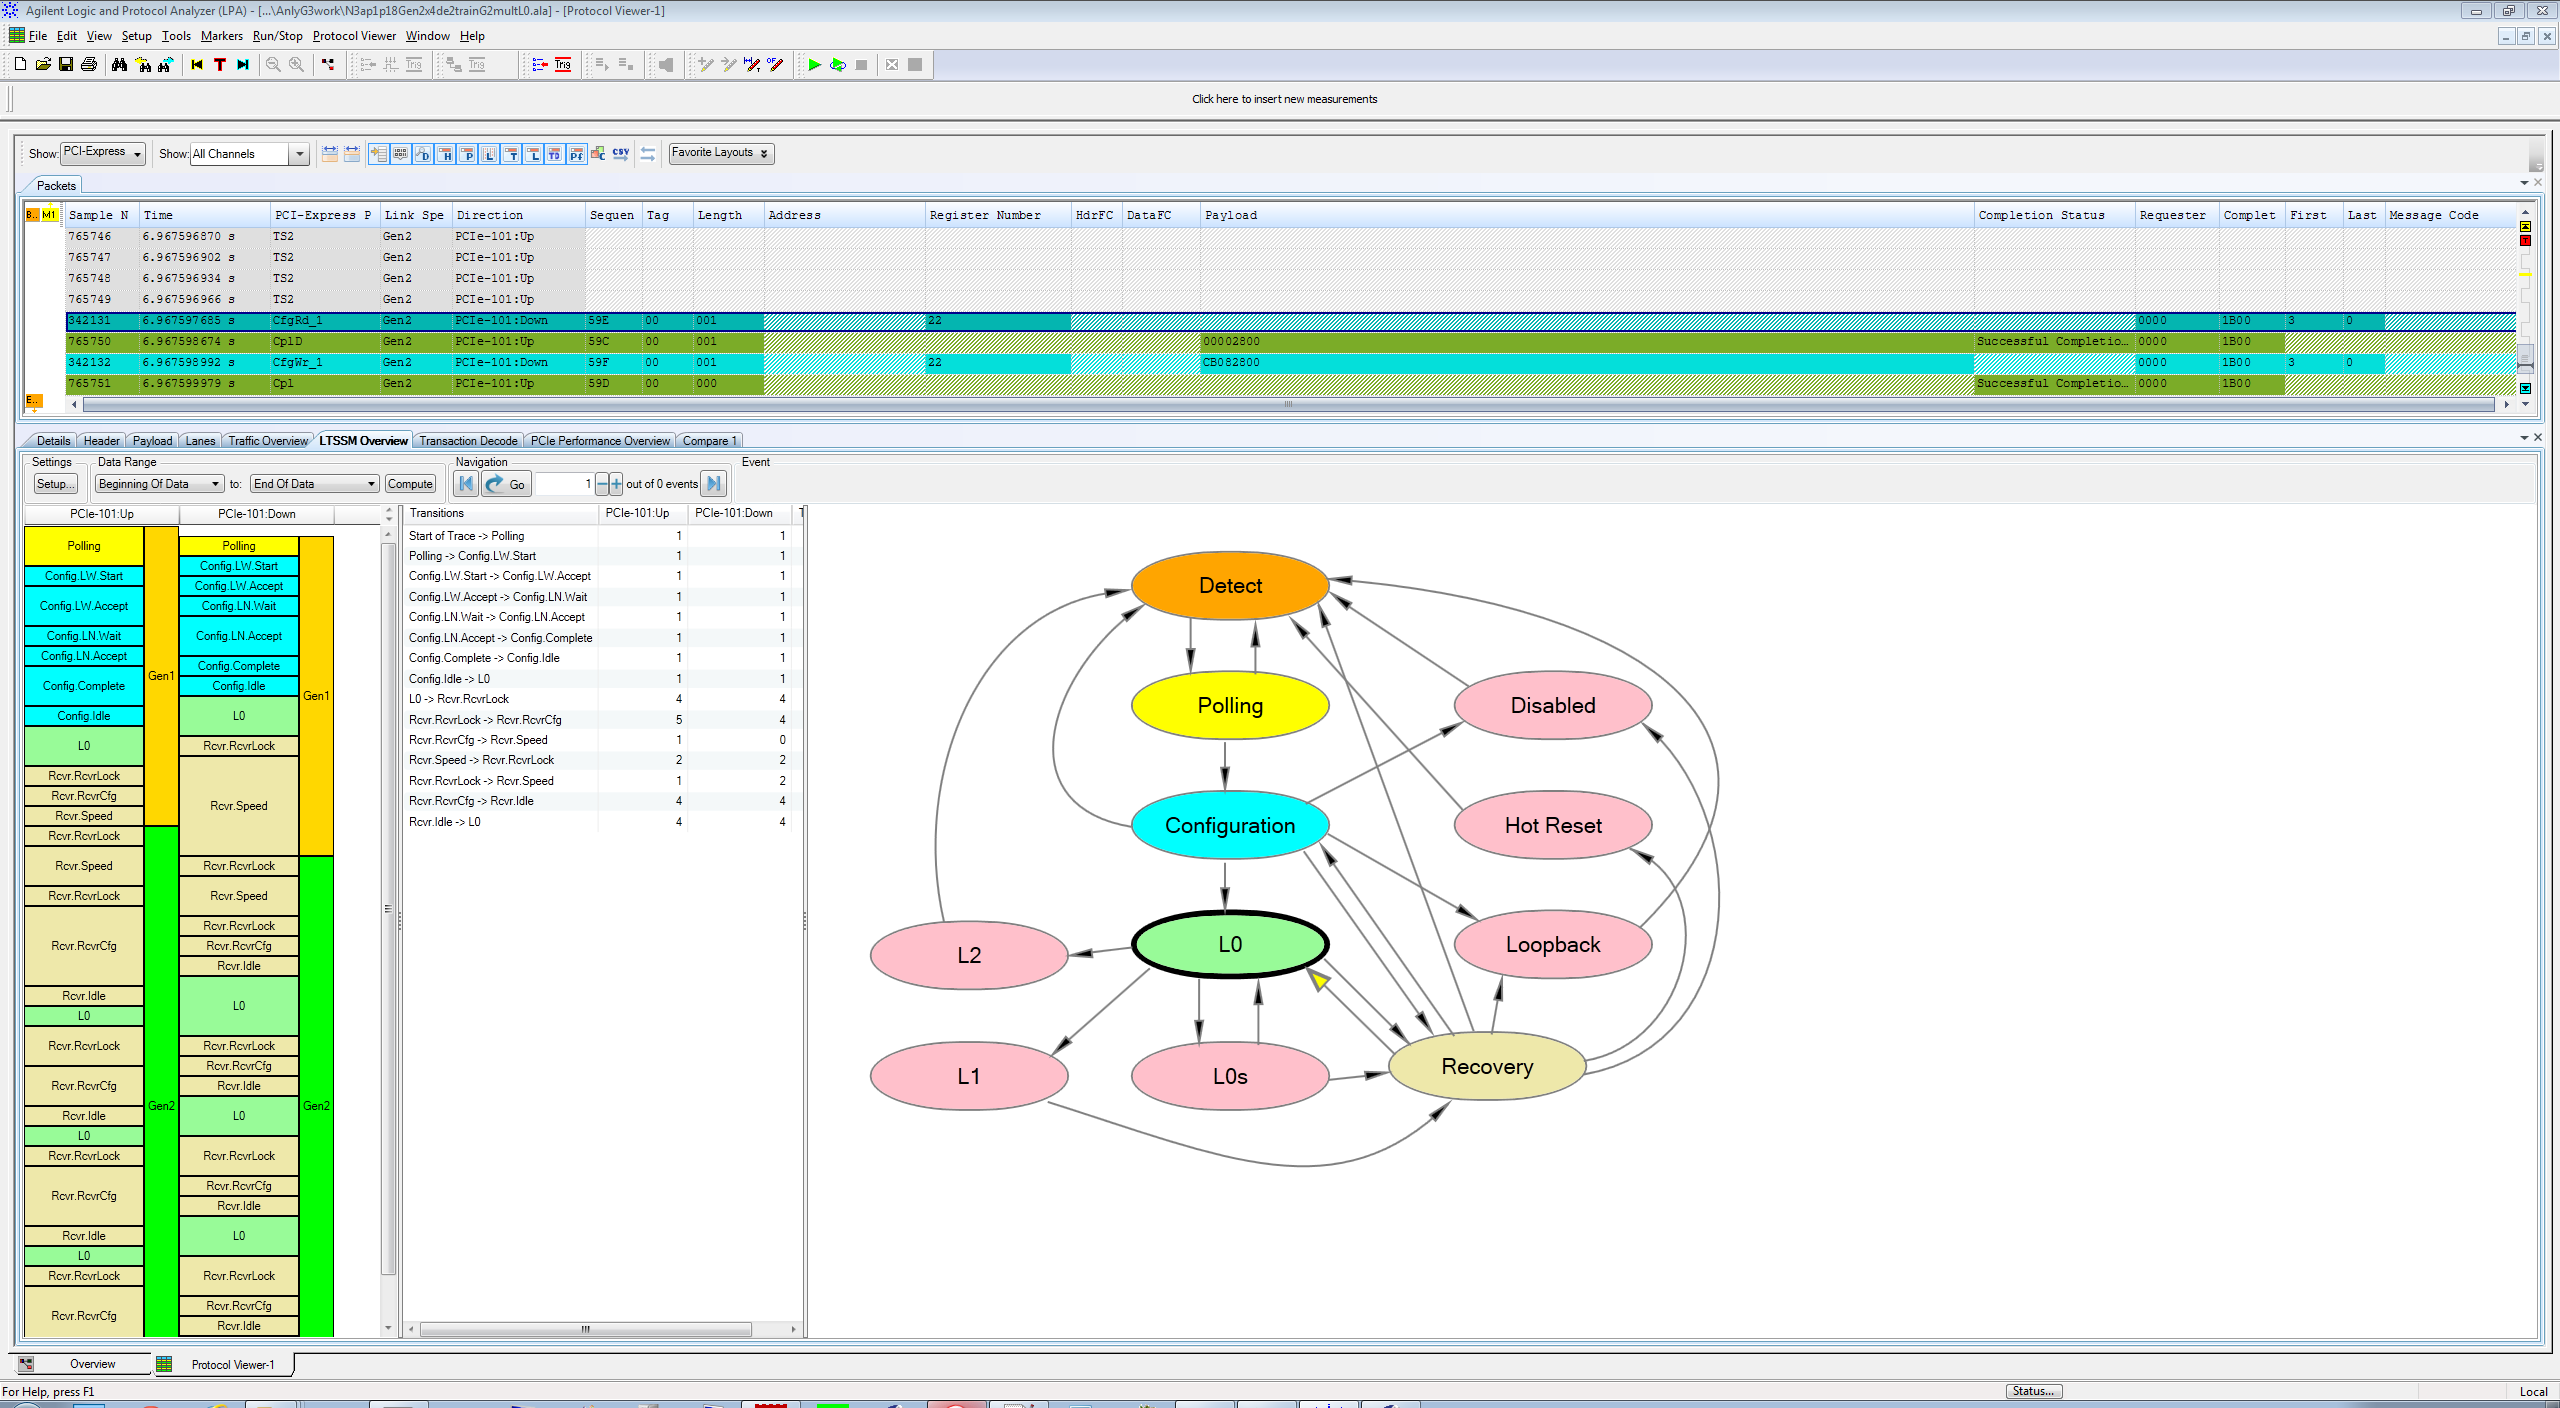Click the zoom in magnifier icon
2560x1408 pixels.
point(297,65)
